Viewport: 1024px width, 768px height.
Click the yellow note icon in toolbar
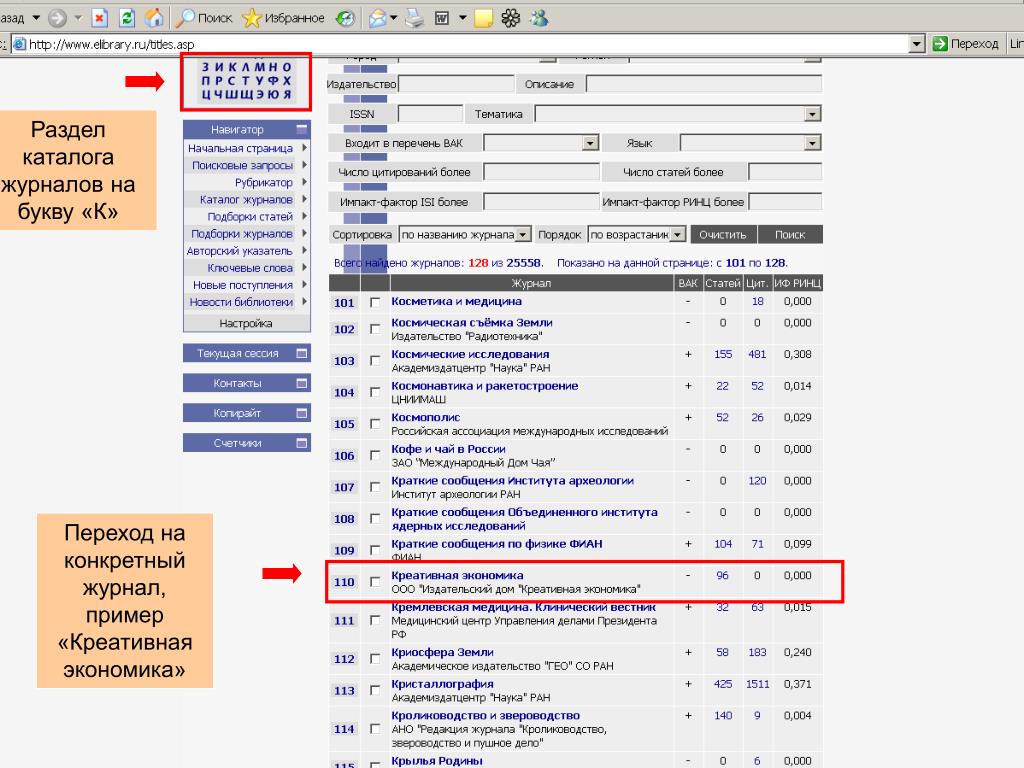(x=483, y=18)
